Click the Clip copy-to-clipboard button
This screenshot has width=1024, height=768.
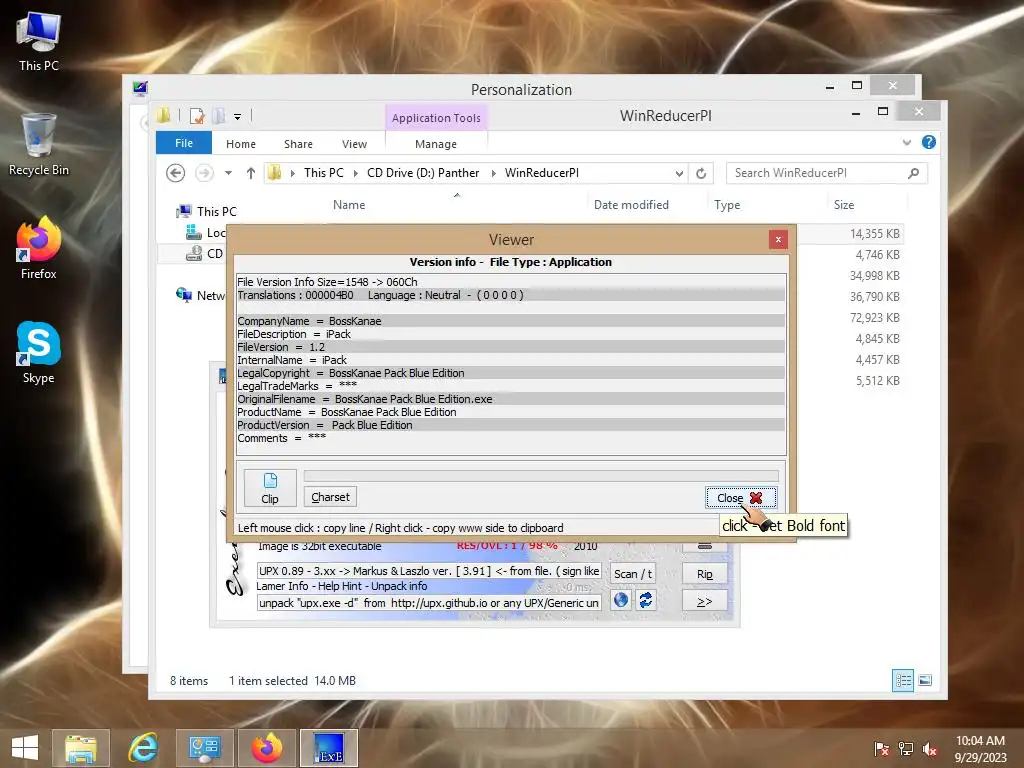270,488
